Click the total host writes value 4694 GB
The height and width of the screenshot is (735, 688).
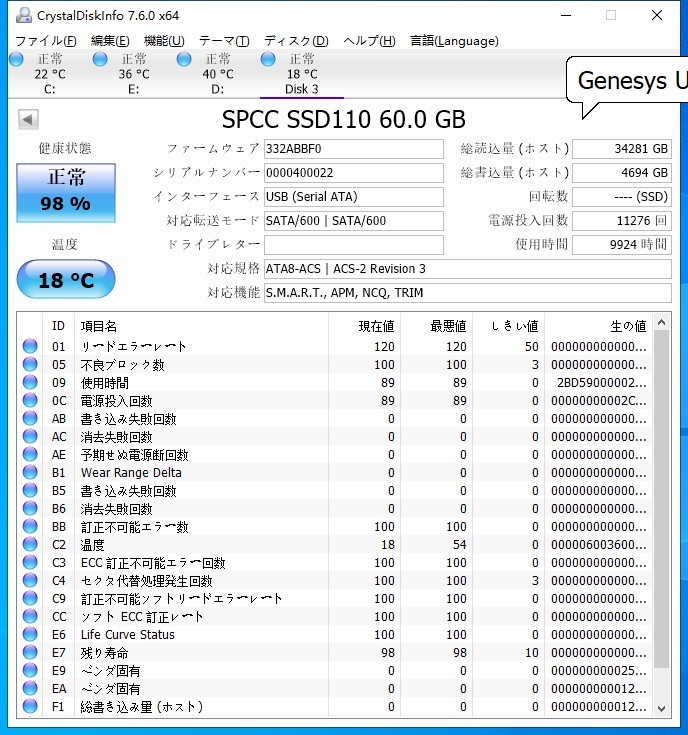622,172
